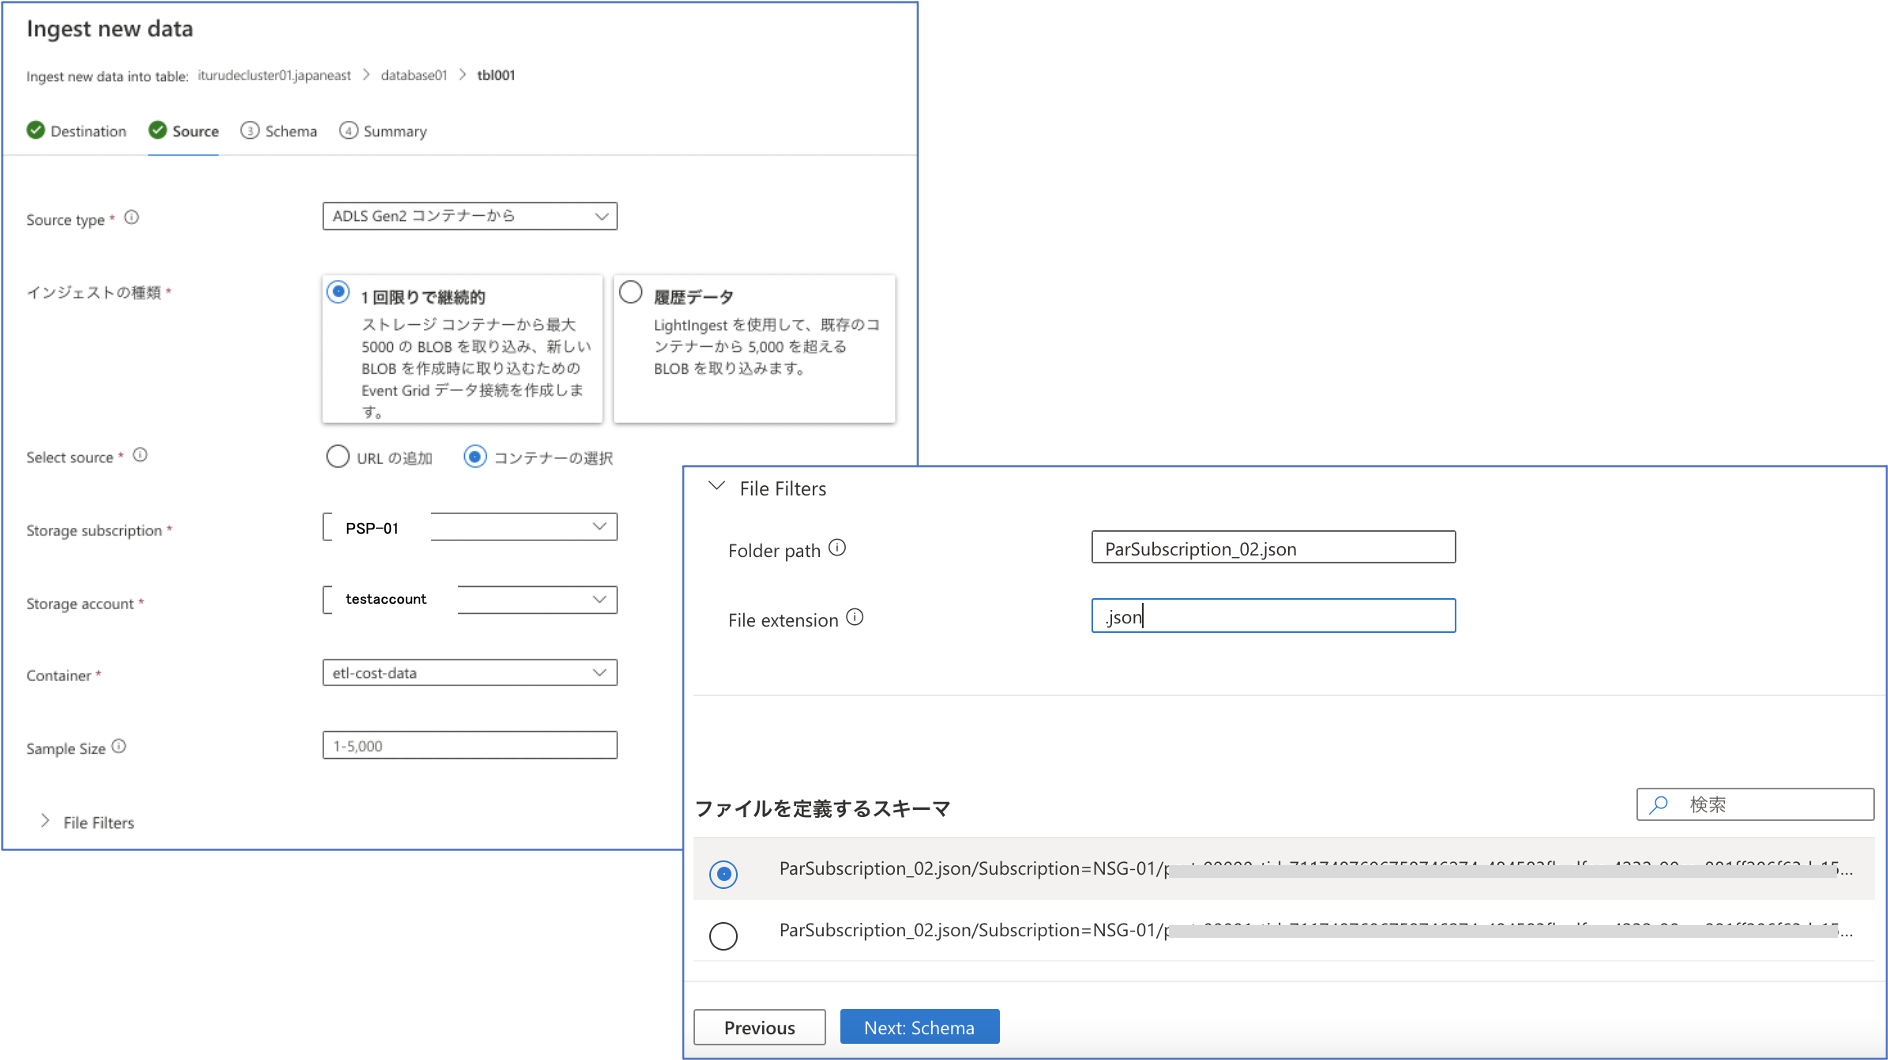Click the Source type info icon
This screenshot has width=1888, height=1060.
132,218
